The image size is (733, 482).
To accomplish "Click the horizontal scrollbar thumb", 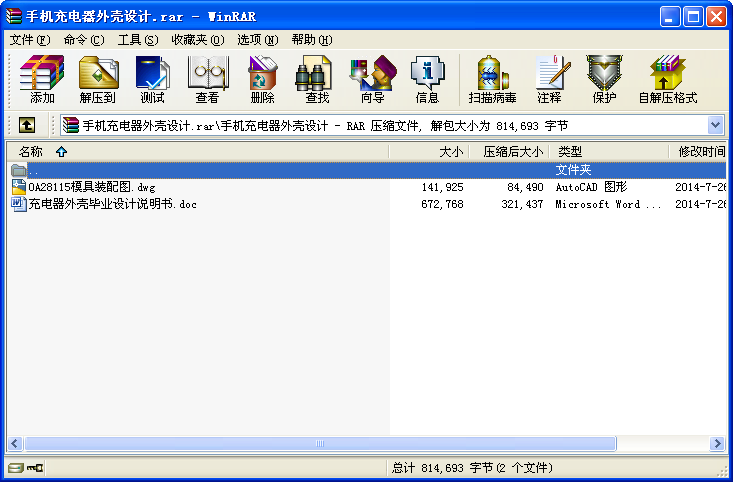I will point(320,443).
